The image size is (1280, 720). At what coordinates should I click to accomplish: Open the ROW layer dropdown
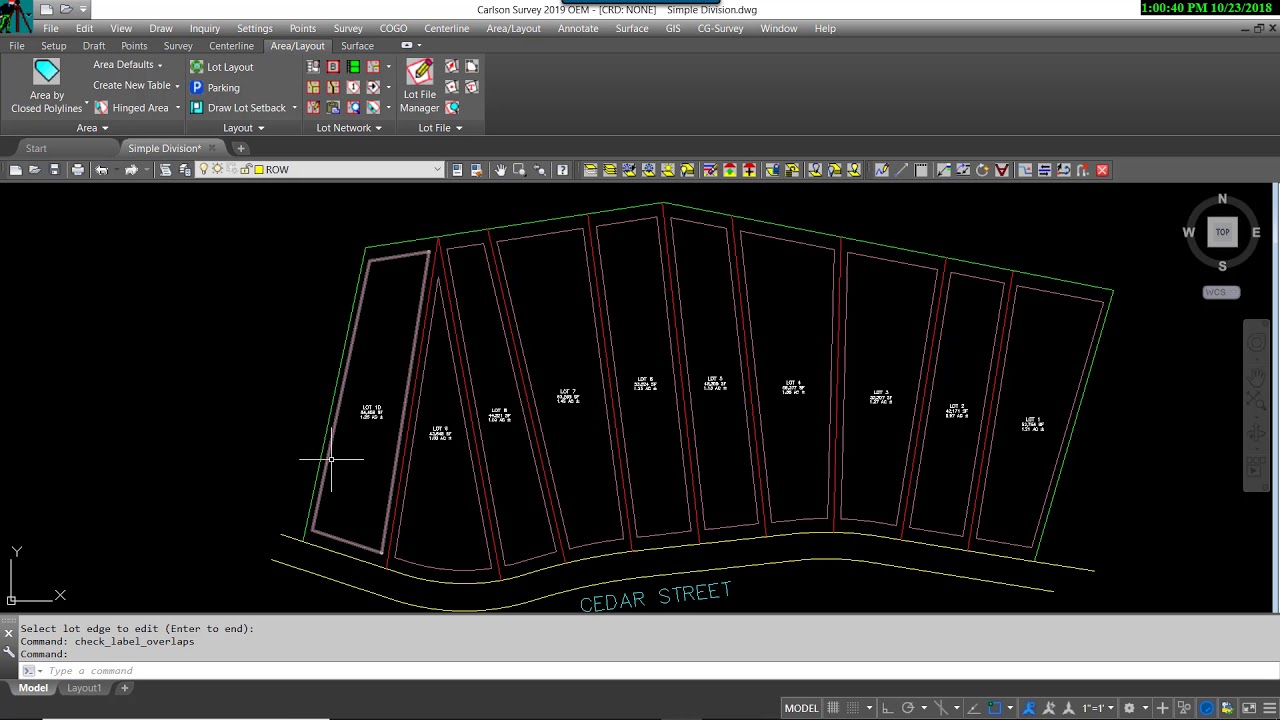click(x=437, y=170)
